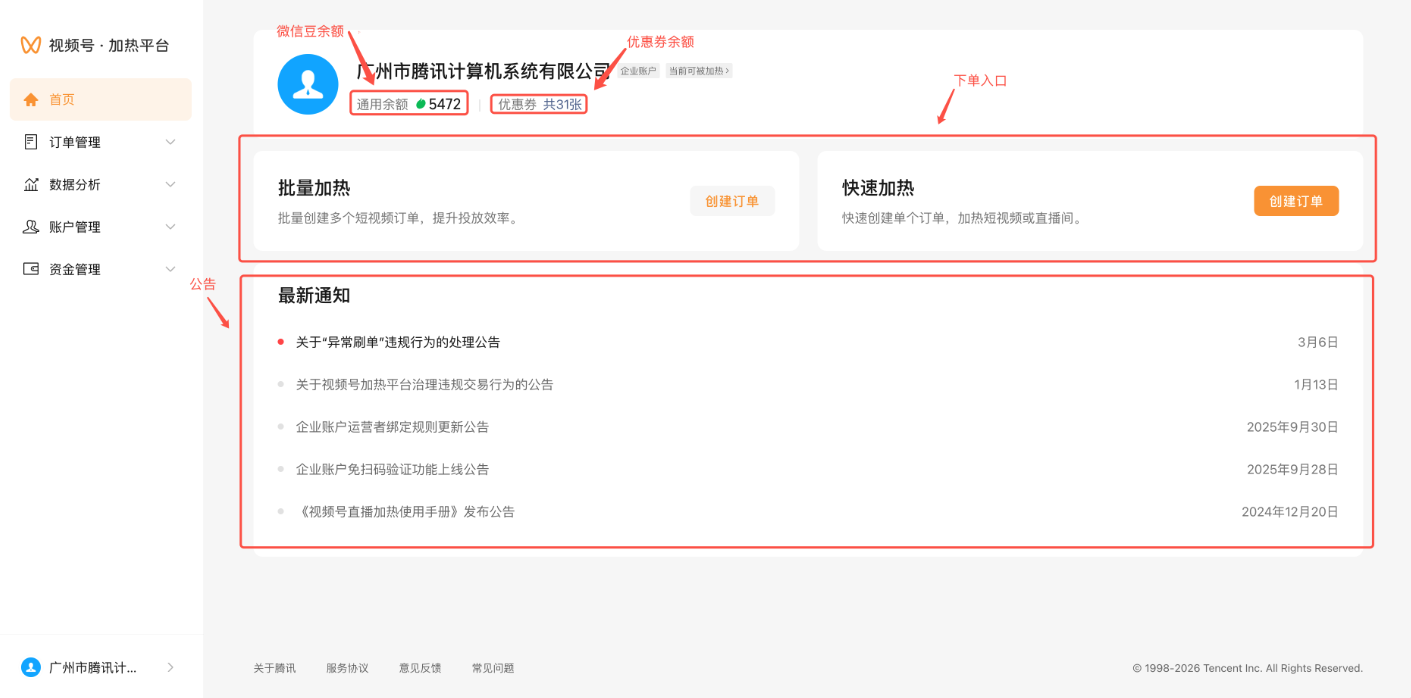This screenshot has width=1411, height=698.
Task: Select 首页 in the sidebar
Action: [101, 99]
